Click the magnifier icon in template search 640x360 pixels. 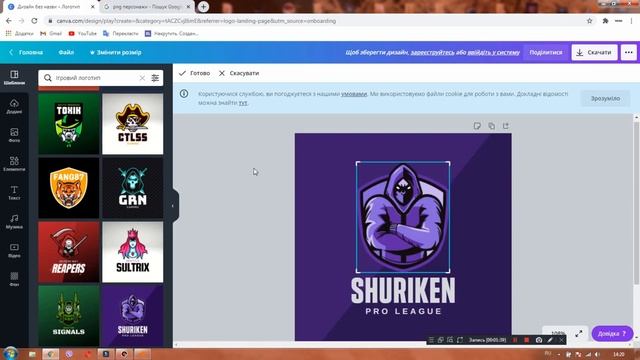48,78
